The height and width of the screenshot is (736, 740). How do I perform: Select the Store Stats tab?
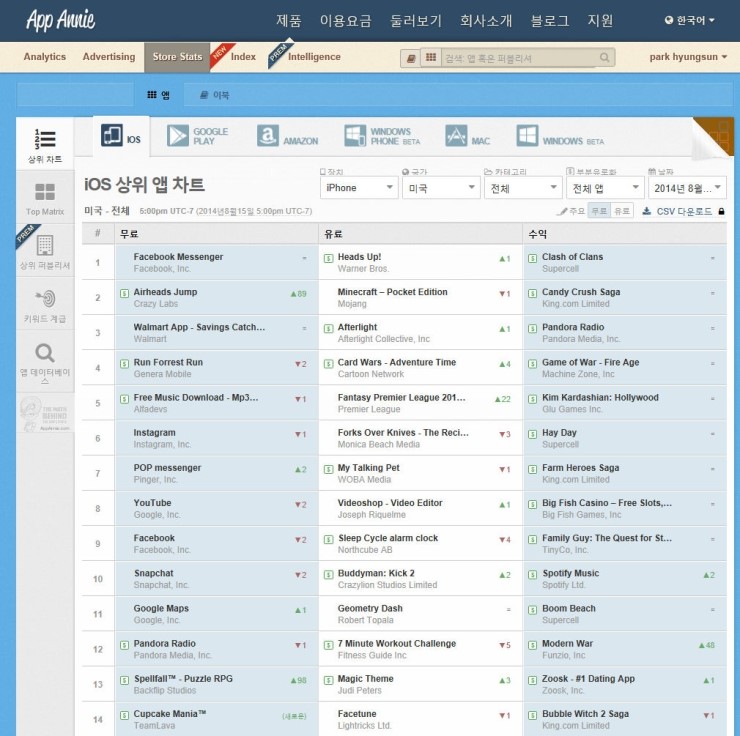[177, 57]
